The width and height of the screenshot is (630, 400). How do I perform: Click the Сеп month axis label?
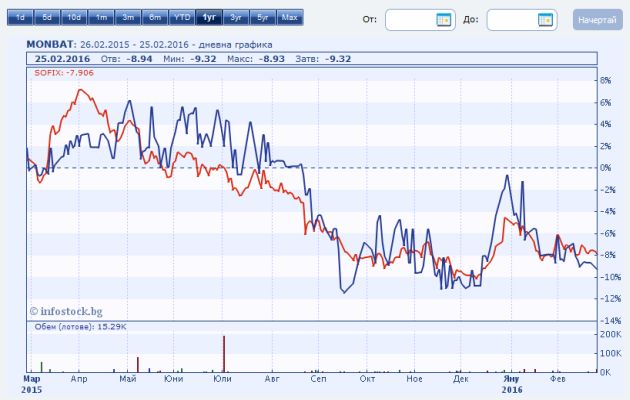[x=318, y=379]
